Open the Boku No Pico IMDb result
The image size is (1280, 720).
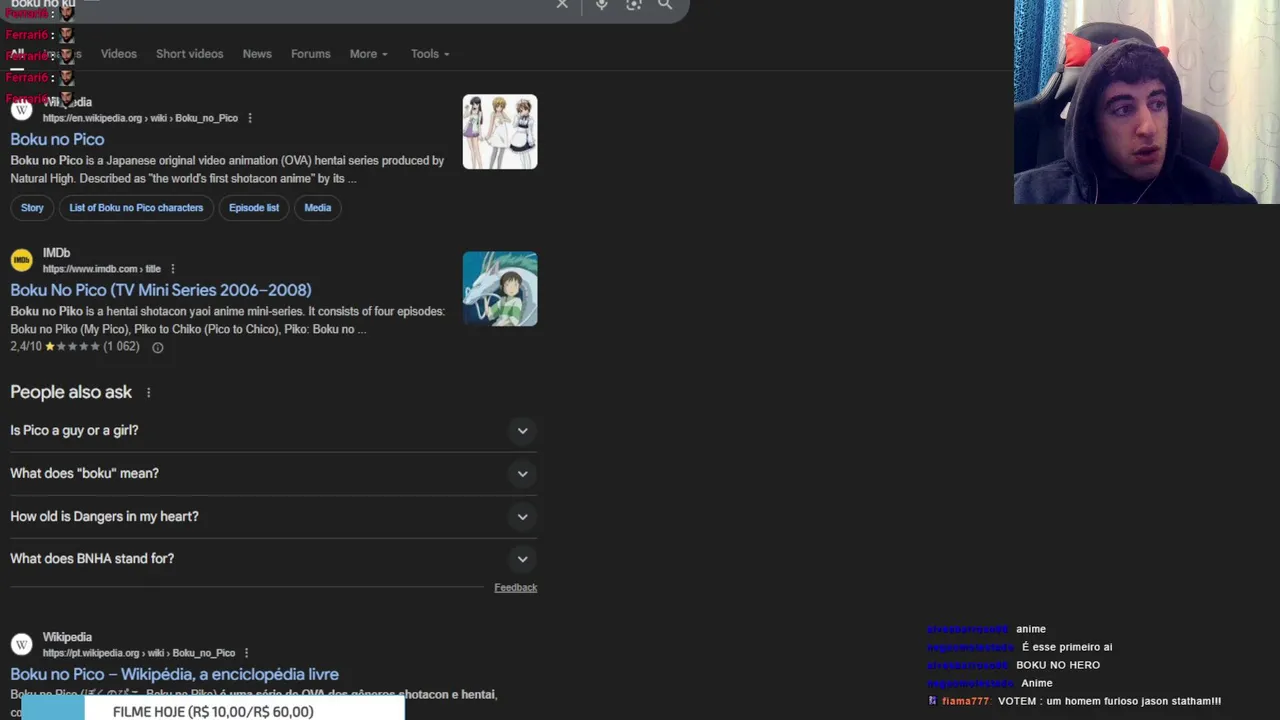(x=161, y=290)
